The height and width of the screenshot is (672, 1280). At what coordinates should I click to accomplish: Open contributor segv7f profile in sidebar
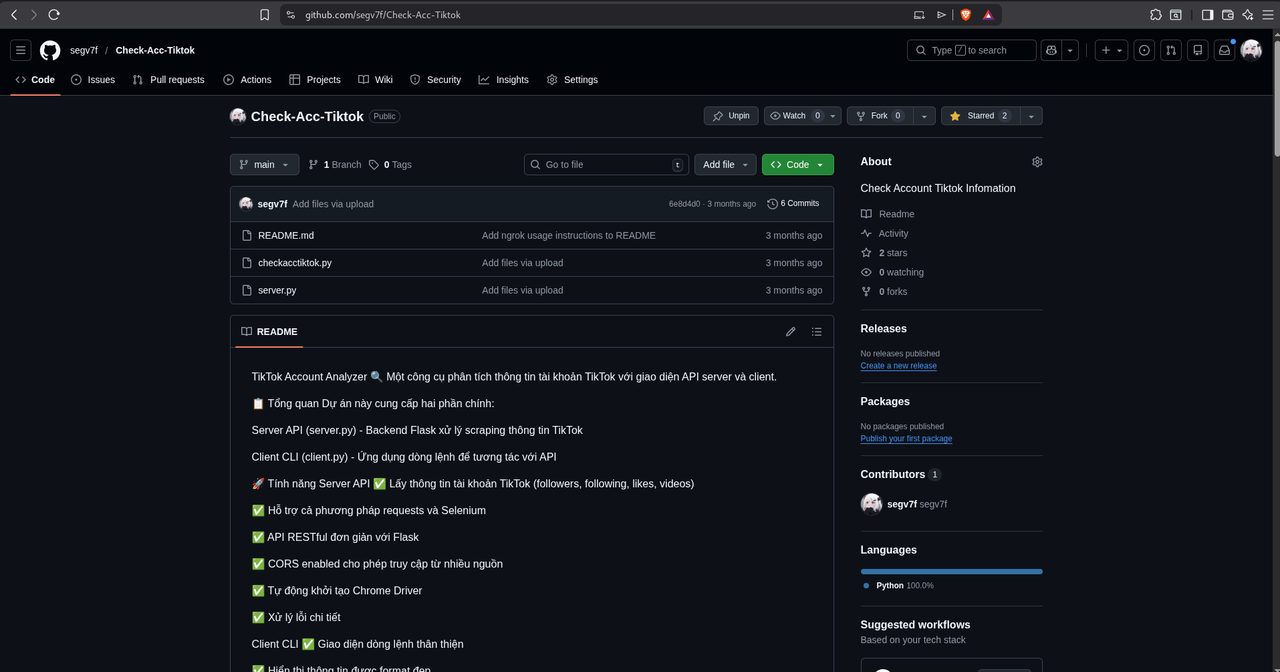904,504
